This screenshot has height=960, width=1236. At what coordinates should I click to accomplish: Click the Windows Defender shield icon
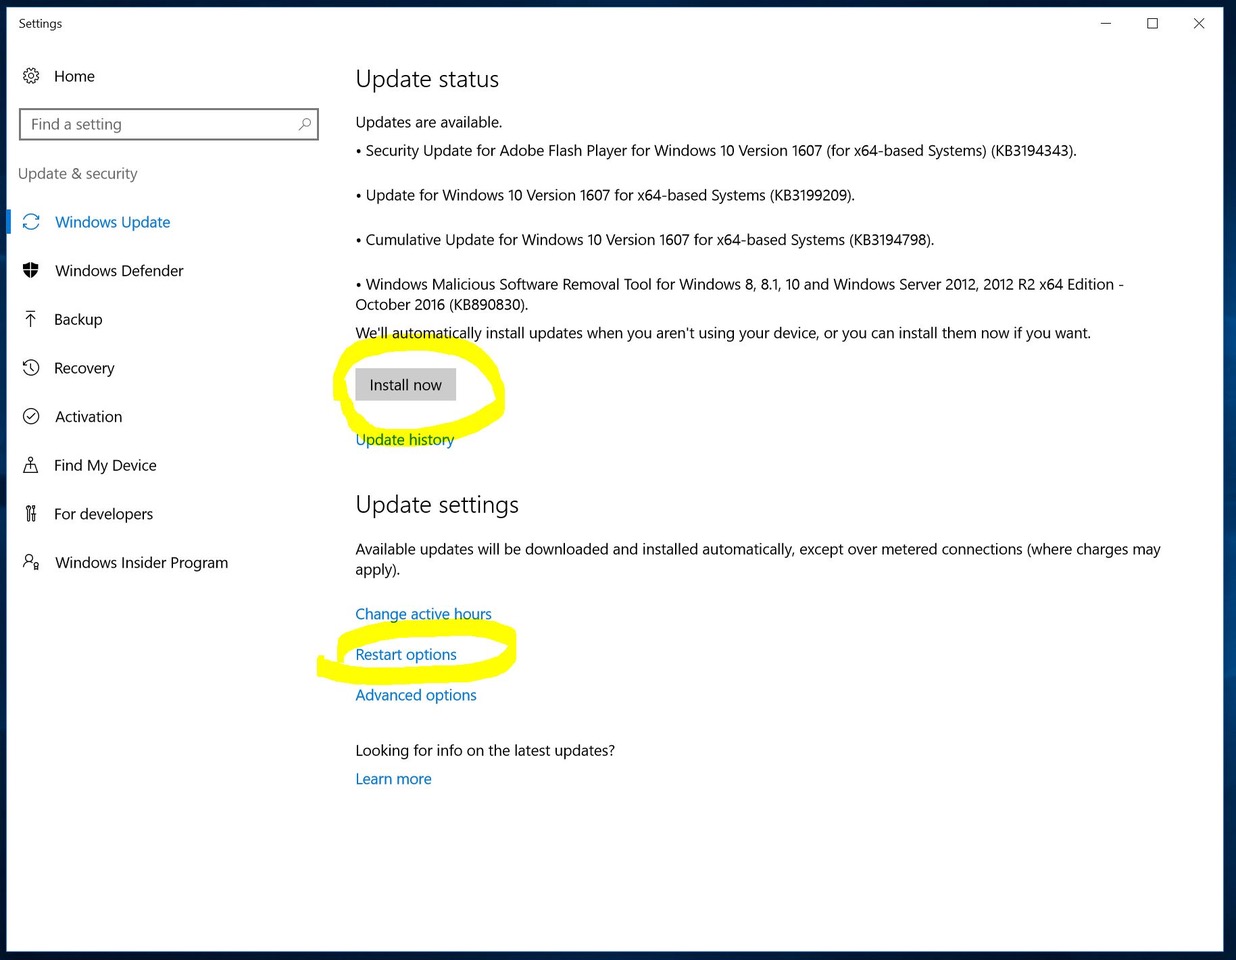point(31,270)
